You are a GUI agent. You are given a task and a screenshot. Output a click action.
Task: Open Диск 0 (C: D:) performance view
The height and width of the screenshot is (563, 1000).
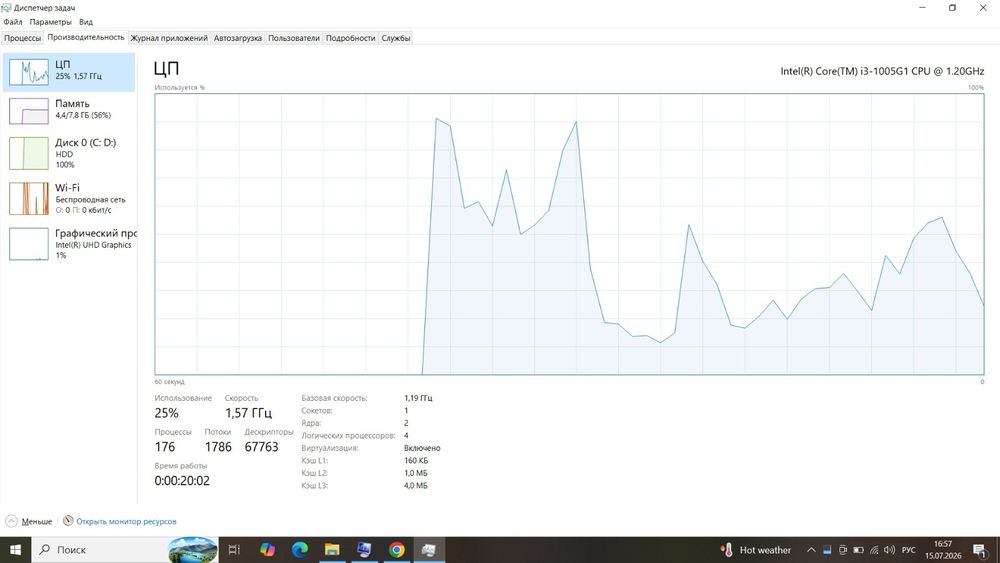tap(68, 153)
